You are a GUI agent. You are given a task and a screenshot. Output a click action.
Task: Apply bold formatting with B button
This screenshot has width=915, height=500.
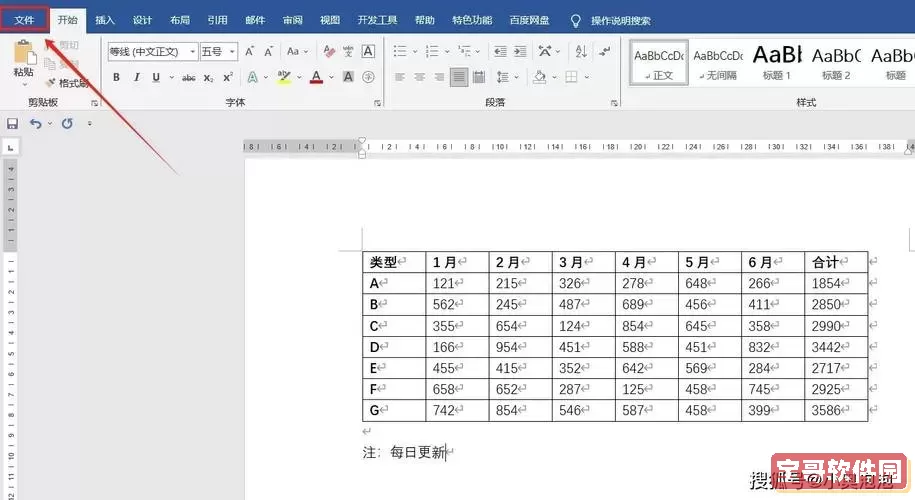[x=116, y=77]
